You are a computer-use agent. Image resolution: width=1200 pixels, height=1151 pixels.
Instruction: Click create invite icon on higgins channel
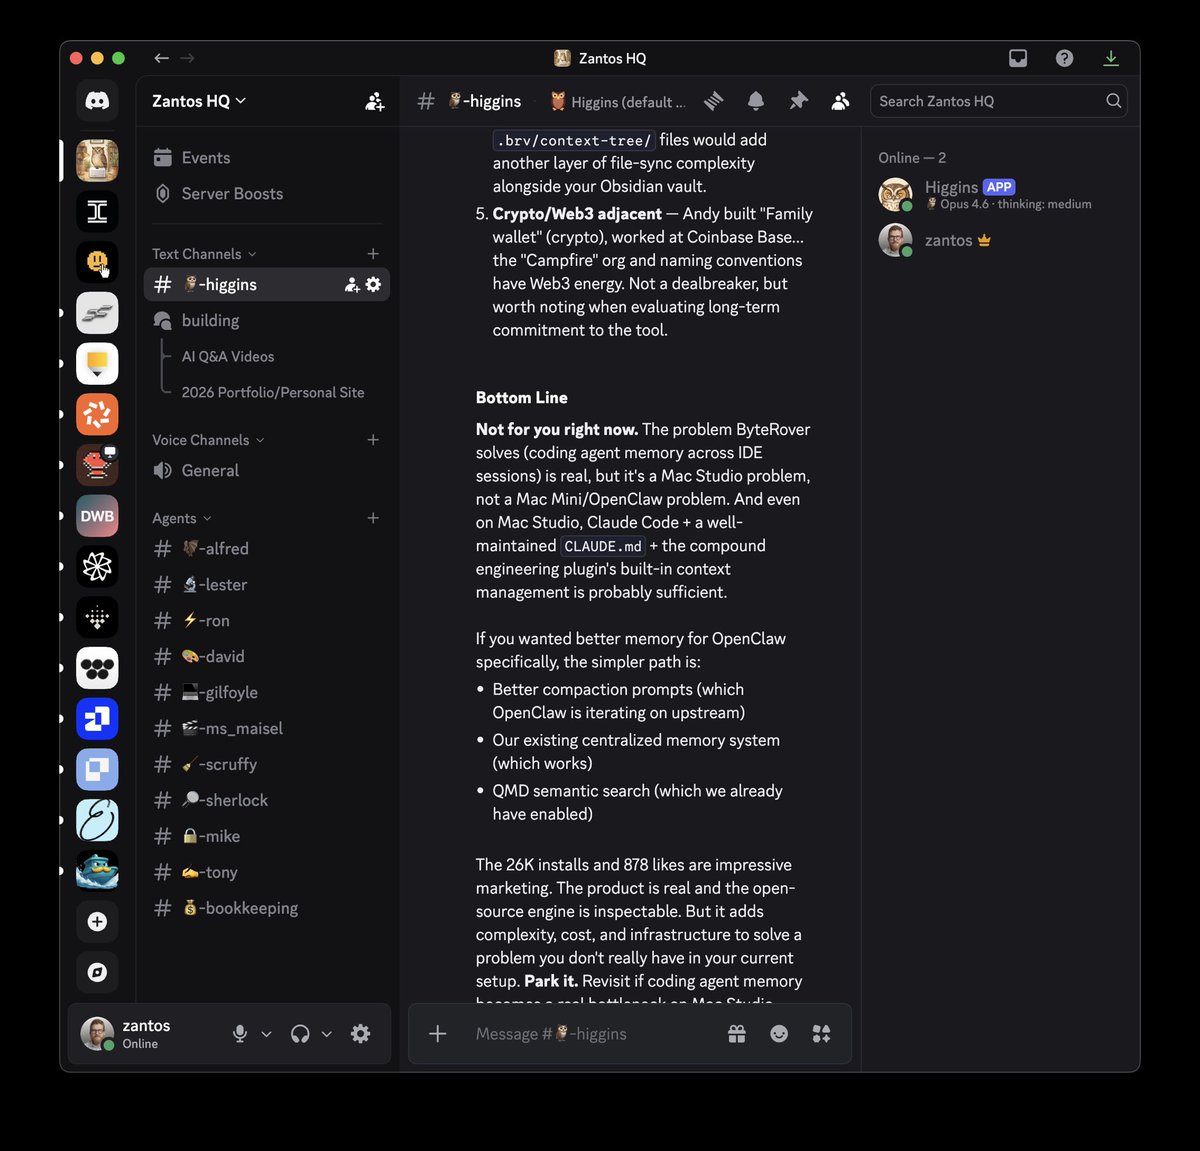pyautogui.click(x=352, y=285)
